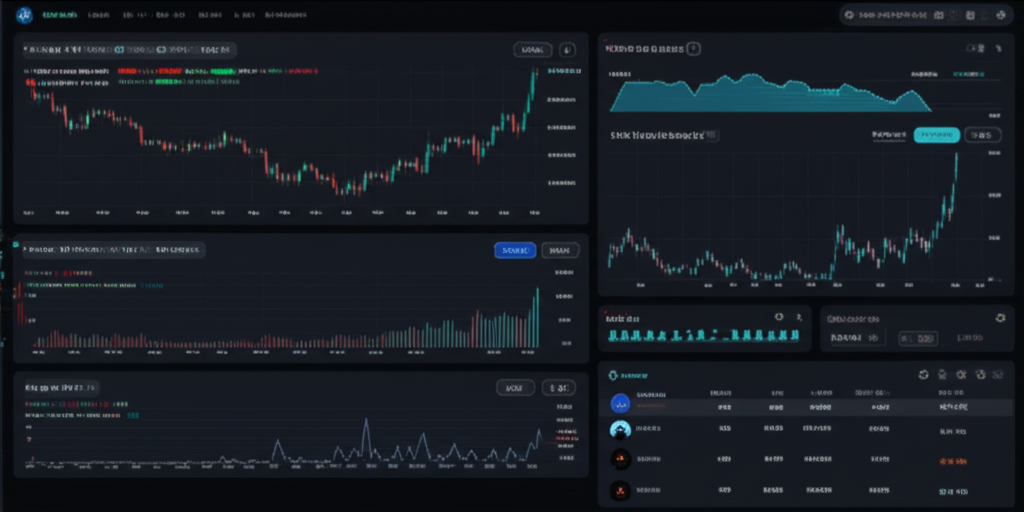This screenshot has width=1024, height=512.
Task: Select the table row with the light-blue avatar
Action: coord(807,429)
